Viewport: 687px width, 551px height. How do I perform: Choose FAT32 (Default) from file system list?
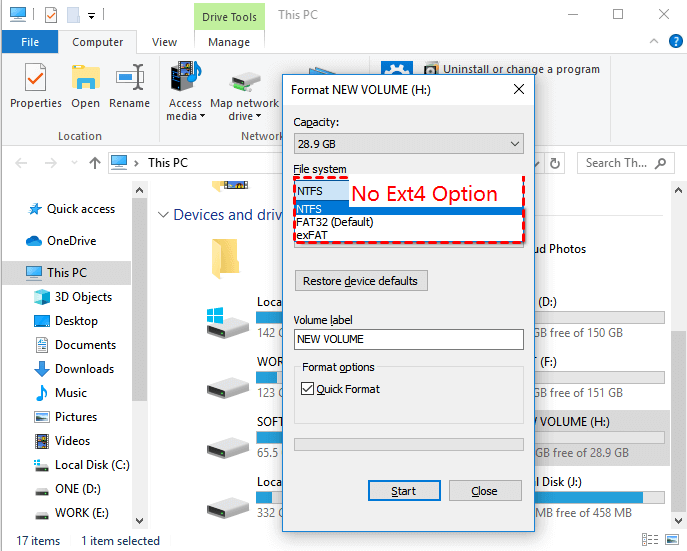click(x=408, y=222)
